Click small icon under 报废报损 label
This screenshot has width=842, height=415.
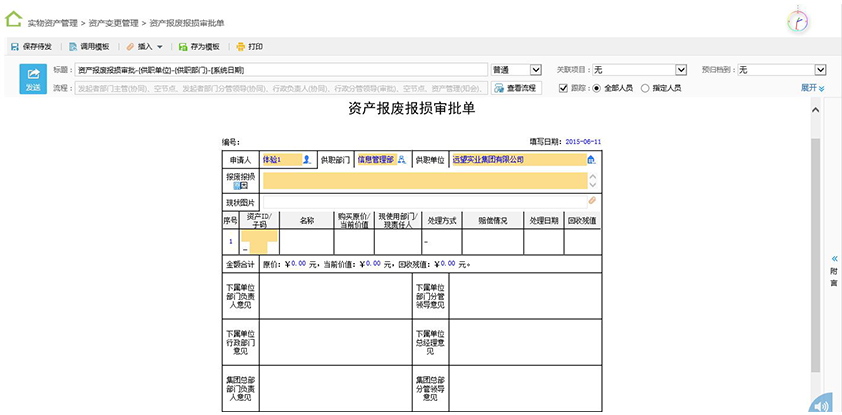pos(240,186)
